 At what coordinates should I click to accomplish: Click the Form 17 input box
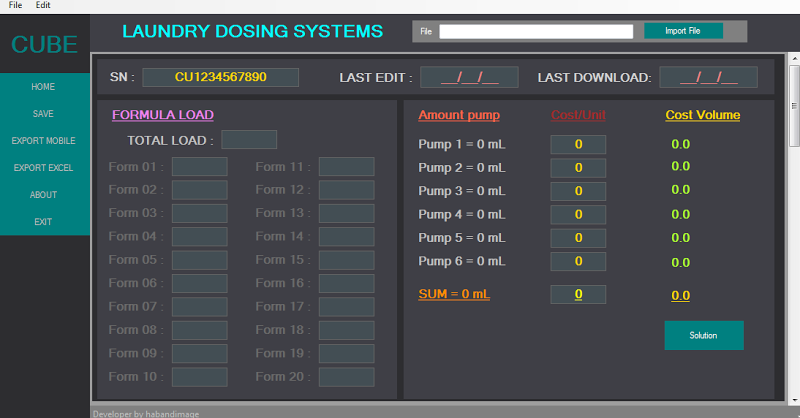point(346,307)
